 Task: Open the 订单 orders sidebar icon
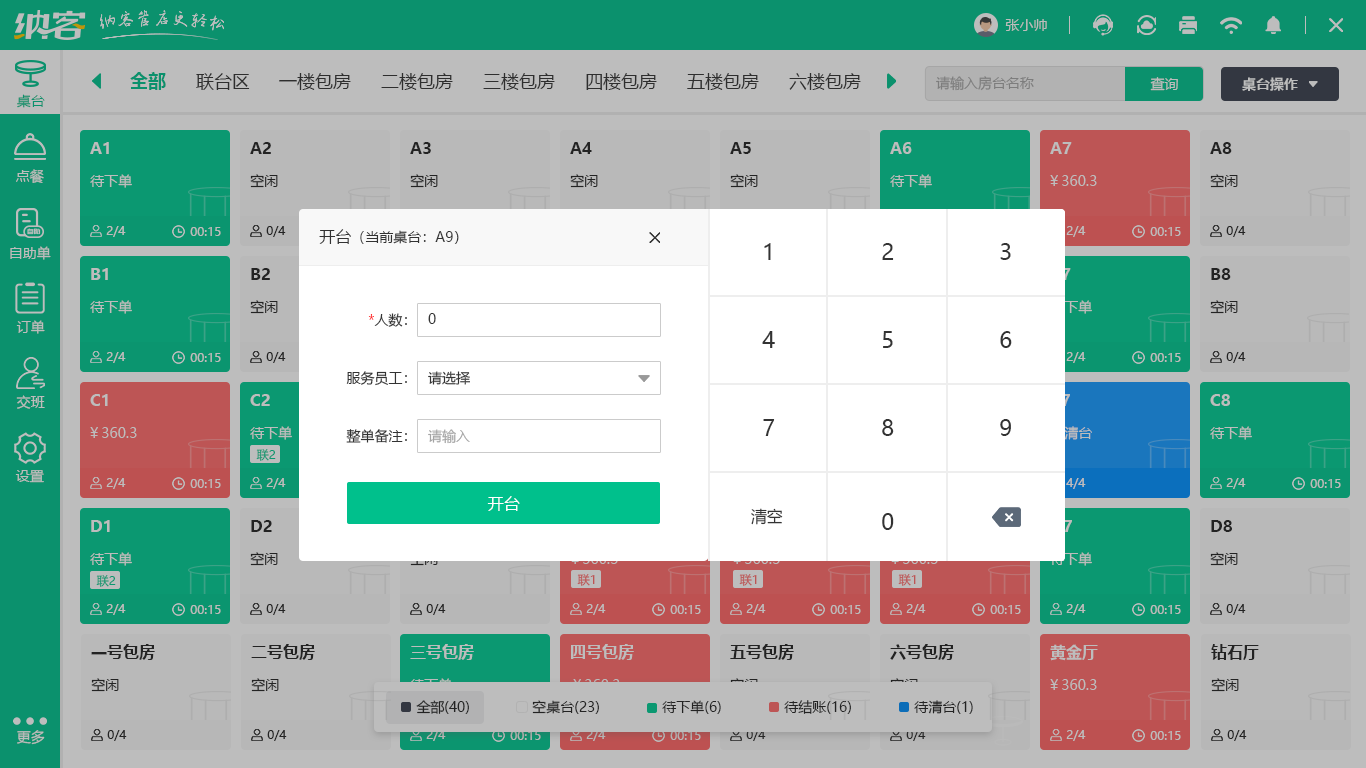tap(30, 308)
